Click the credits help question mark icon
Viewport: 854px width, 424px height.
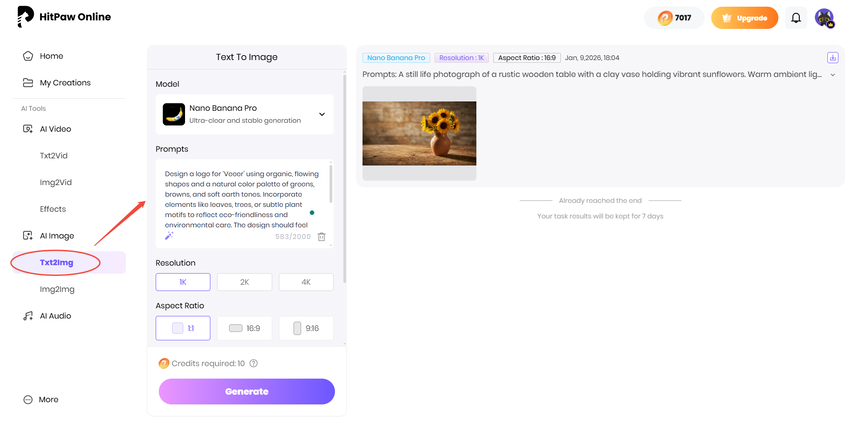click(x=254, y=363)
